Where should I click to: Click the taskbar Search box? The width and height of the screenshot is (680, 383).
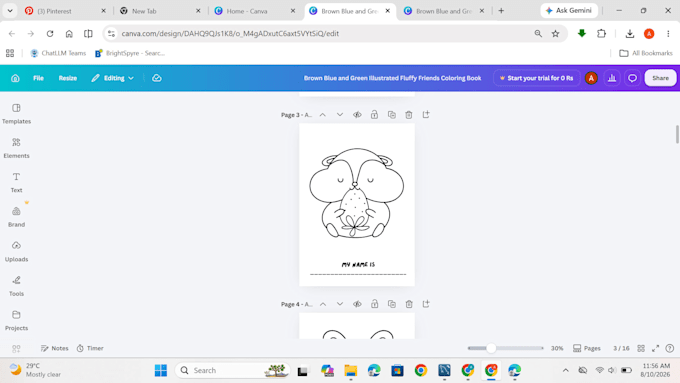pos(233,370)
